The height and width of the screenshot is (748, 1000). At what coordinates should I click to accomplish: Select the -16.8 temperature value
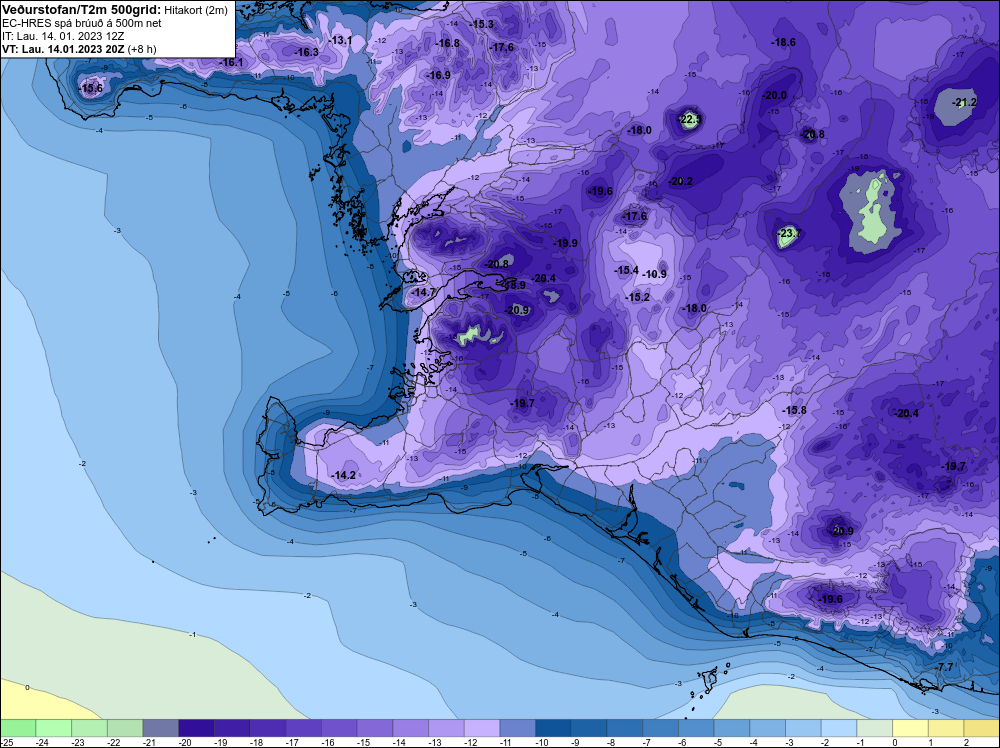coord(447,43)
